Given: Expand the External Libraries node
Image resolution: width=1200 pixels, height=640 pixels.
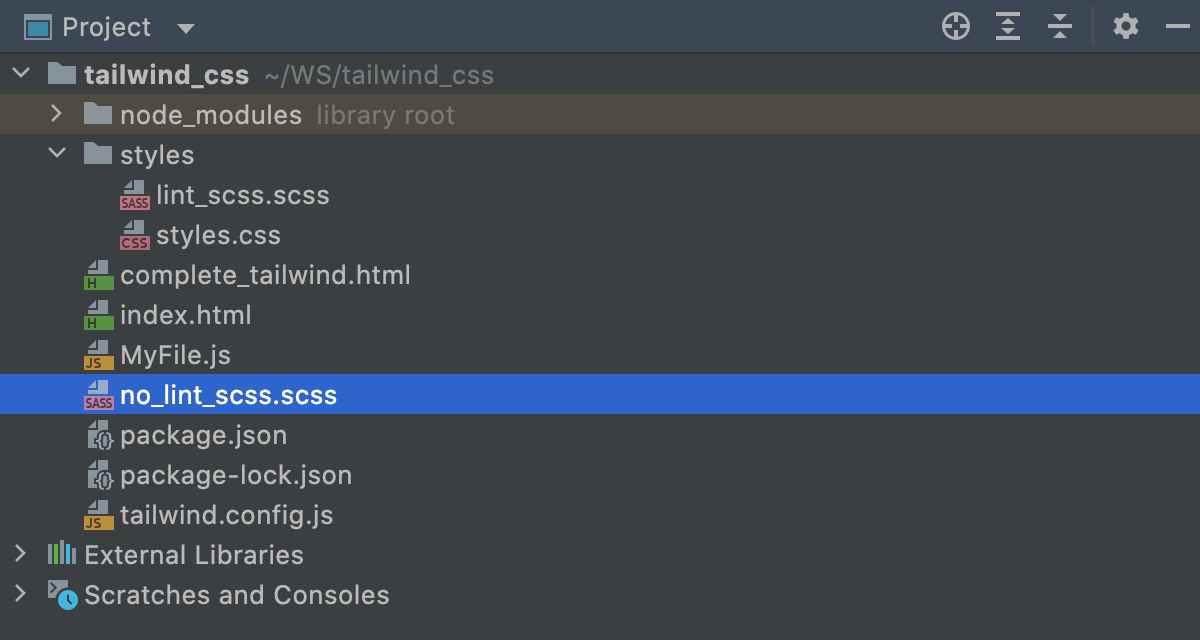Looking at the screenshot, I should click(21, 554).
